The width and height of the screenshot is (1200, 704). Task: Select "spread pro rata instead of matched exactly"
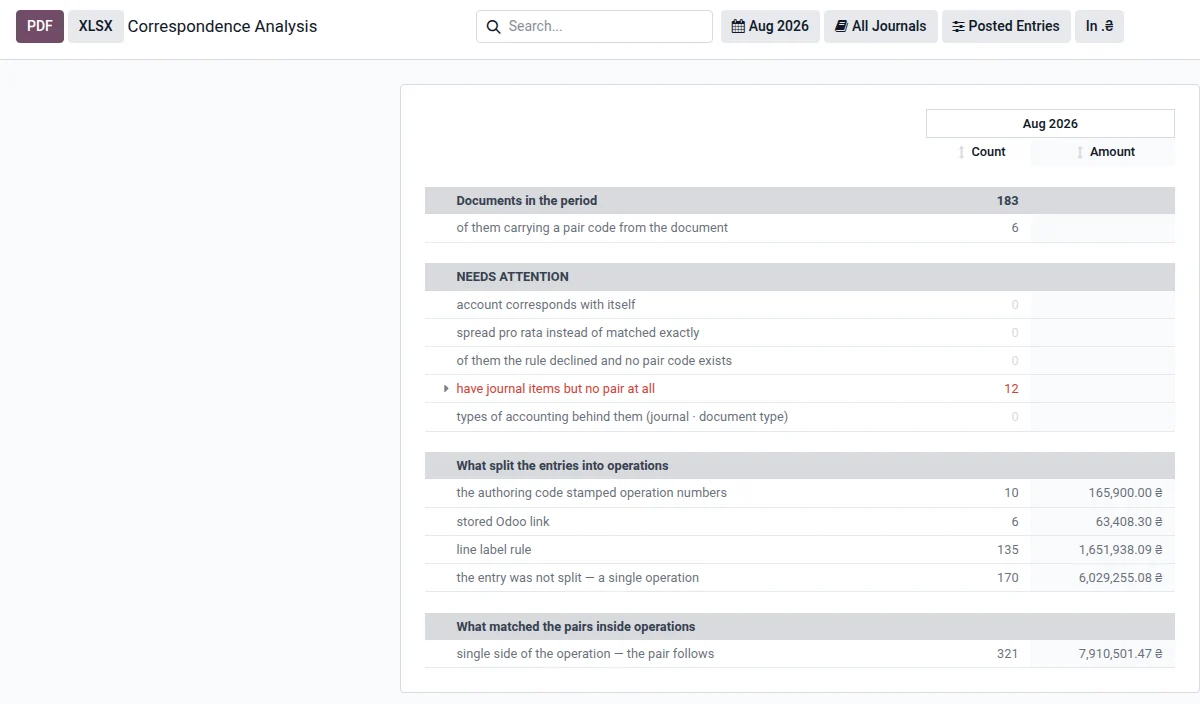(x=800, y=333)
